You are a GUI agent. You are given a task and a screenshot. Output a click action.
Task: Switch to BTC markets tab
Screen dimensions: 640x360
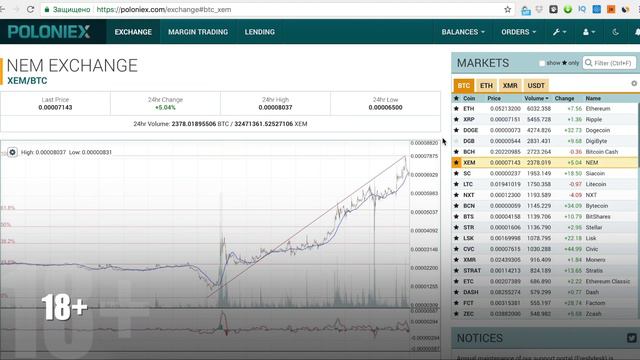464,85
